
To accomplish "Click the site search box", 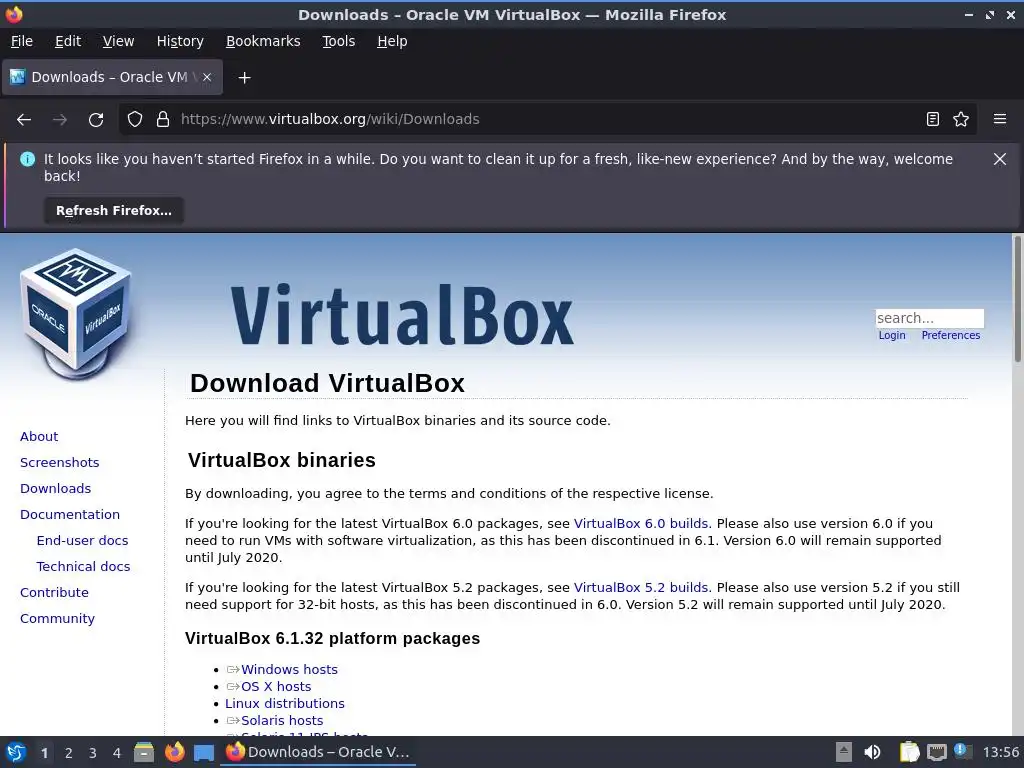I will pos(929,318).
